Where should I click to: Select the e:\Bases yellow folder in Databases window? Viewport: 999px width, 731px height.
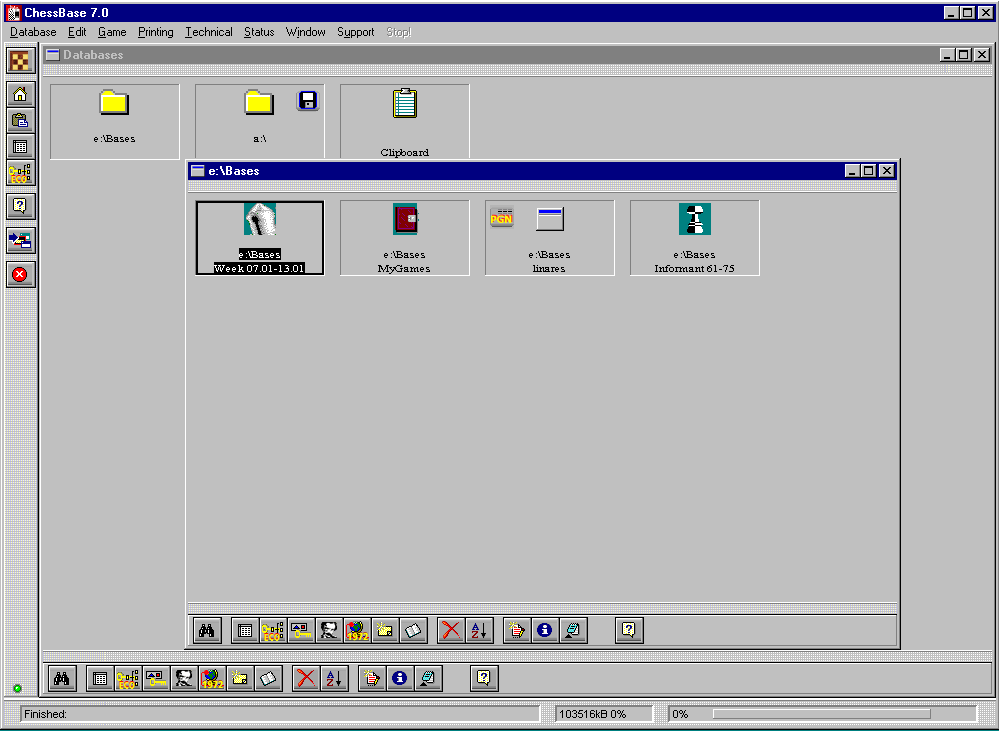click(x=115, y=103)
